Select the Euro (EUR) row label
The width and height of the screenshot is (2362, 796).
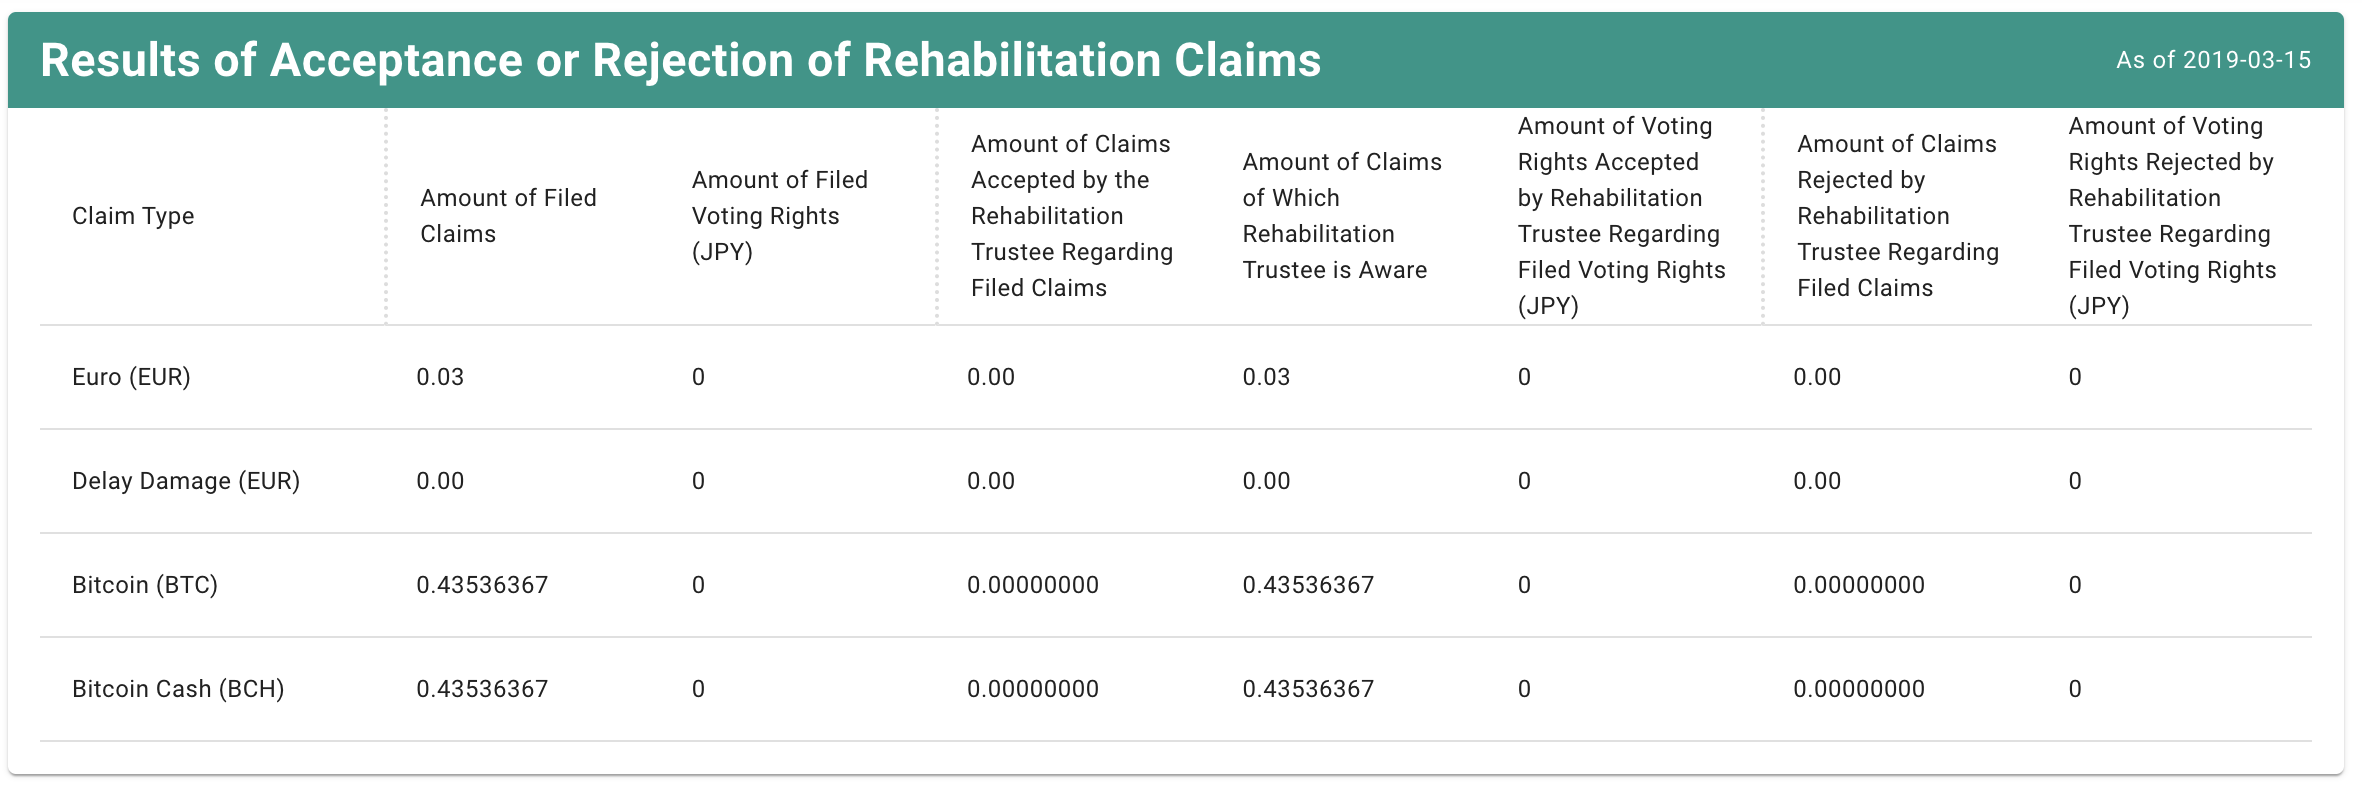click(x=131, y=377)
